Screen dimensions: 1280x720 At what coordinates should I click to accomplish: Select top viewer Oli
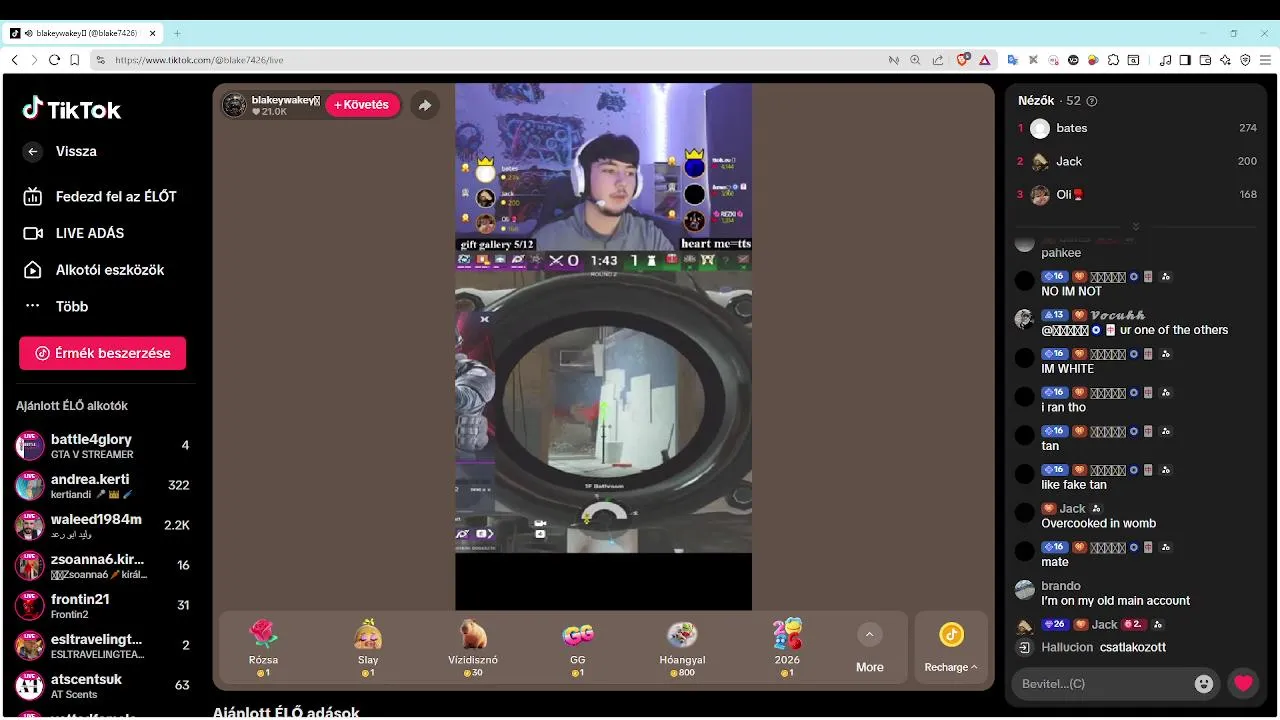1136,194
